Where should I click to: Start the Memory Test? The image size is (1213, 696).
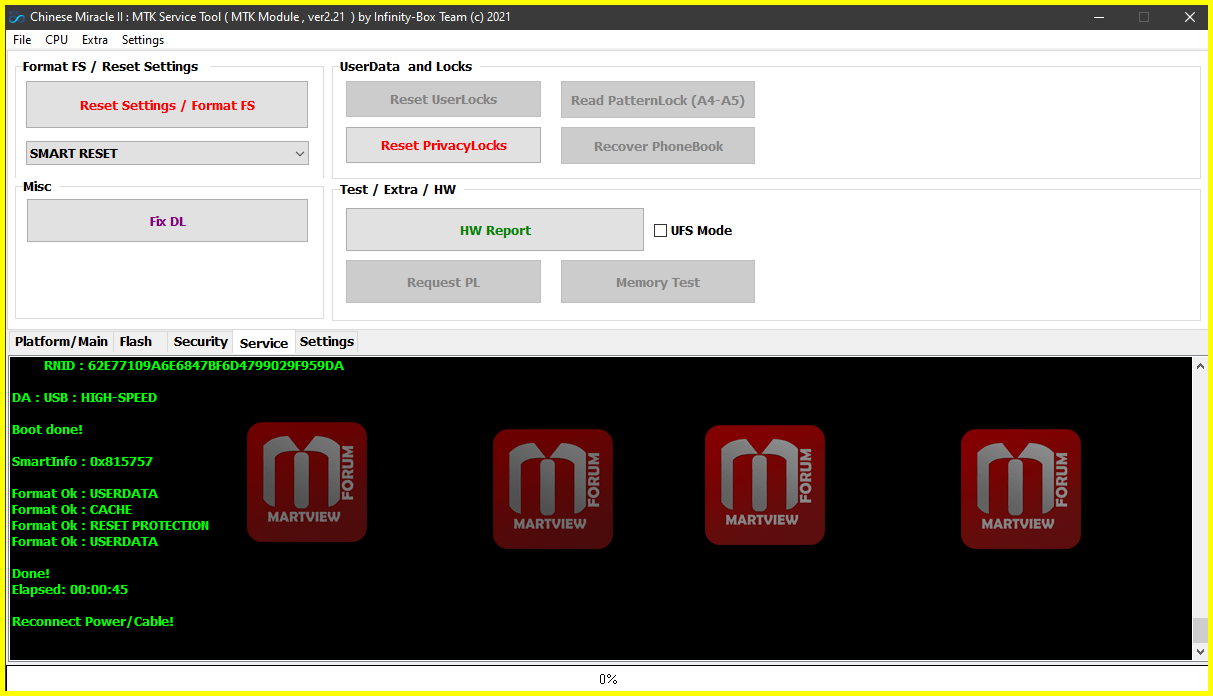pyautogui.click(x=658, y=282)
